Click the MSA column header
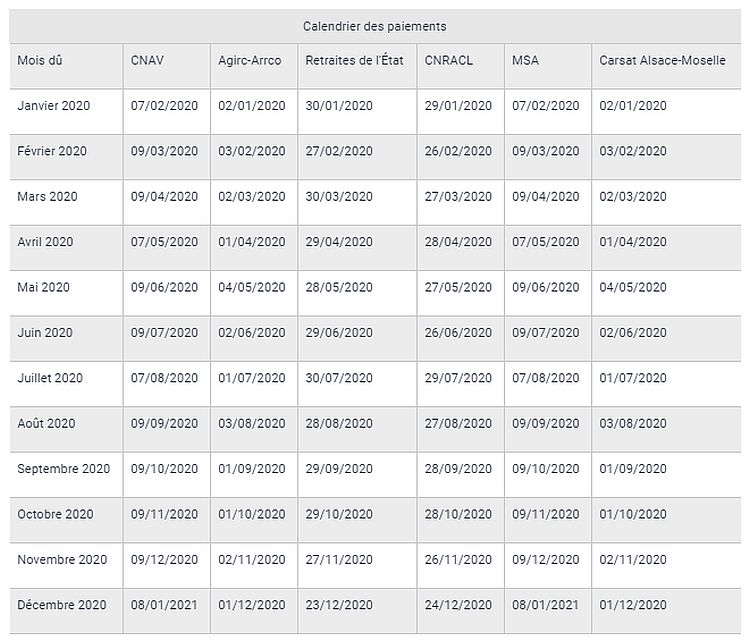Screen dimensions: 750x641 click(x=525, y=61)
